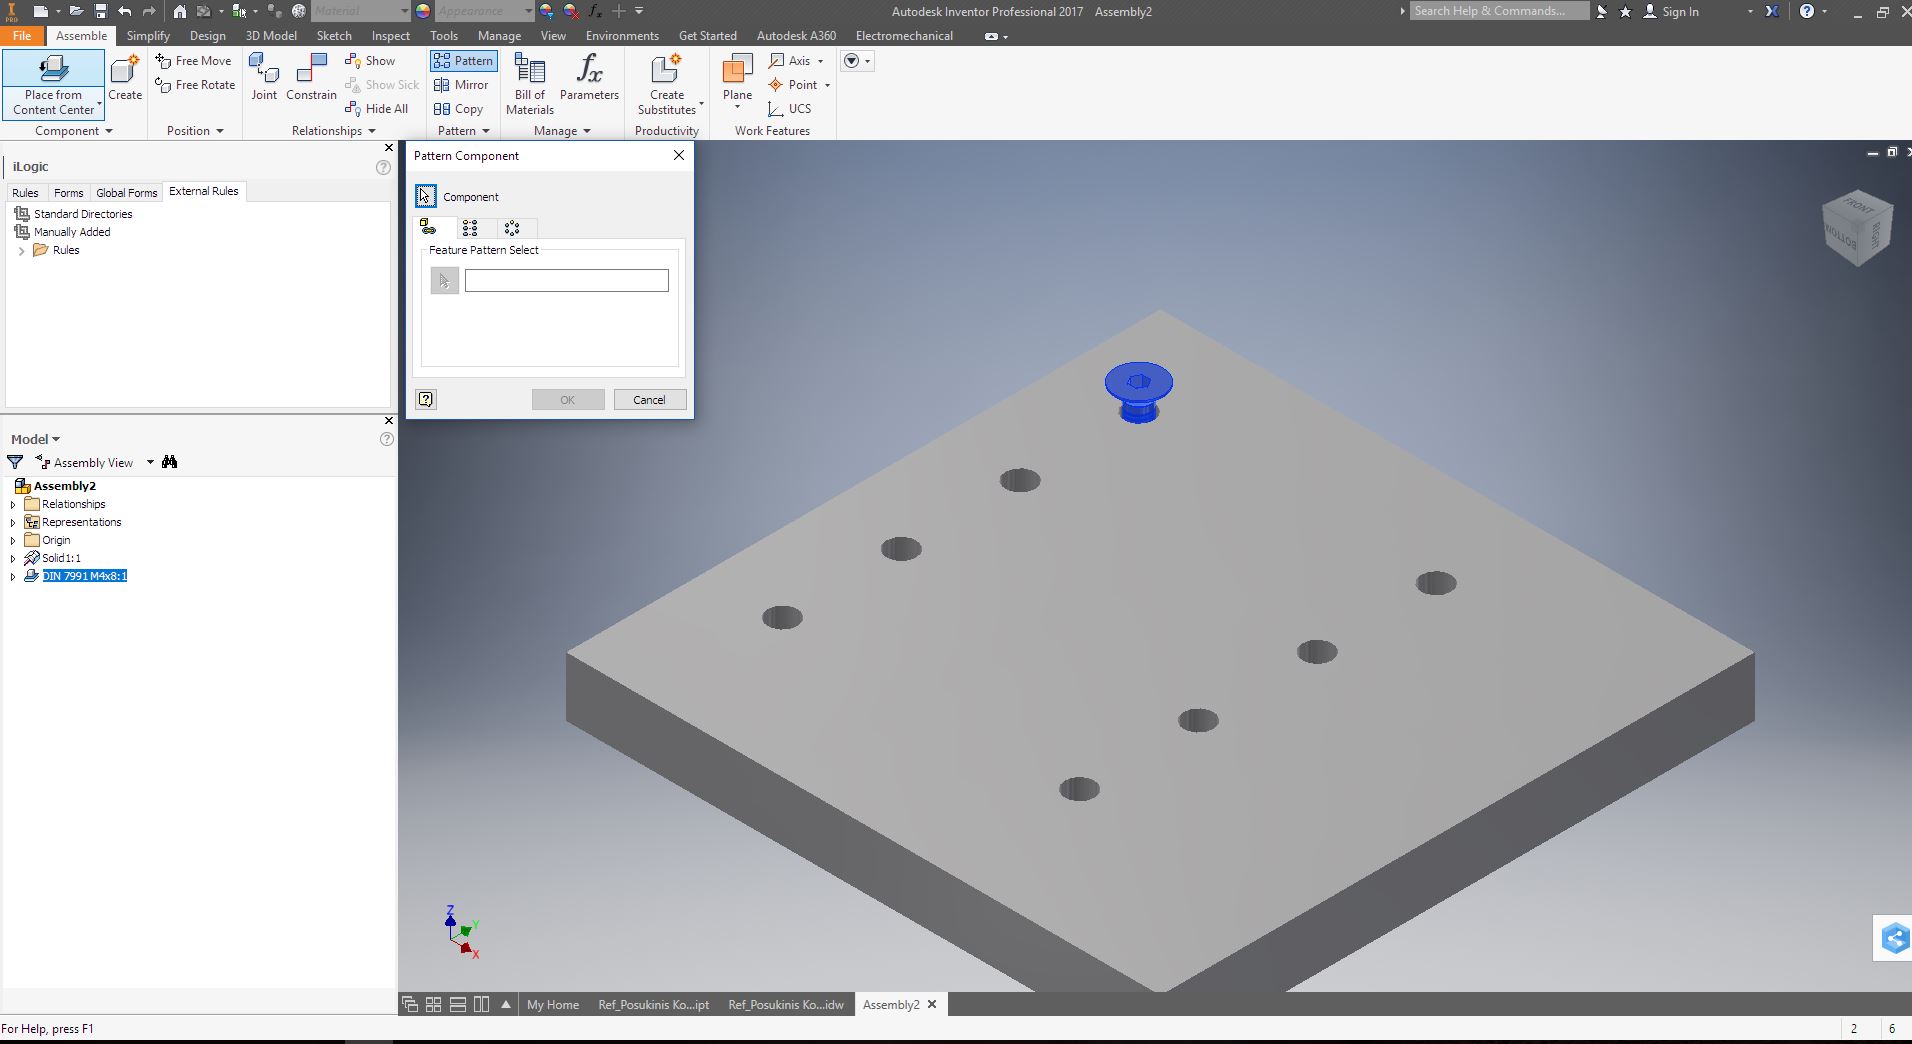
Task: Select the Pattern component tool
Action: click(x=462, y=60)
